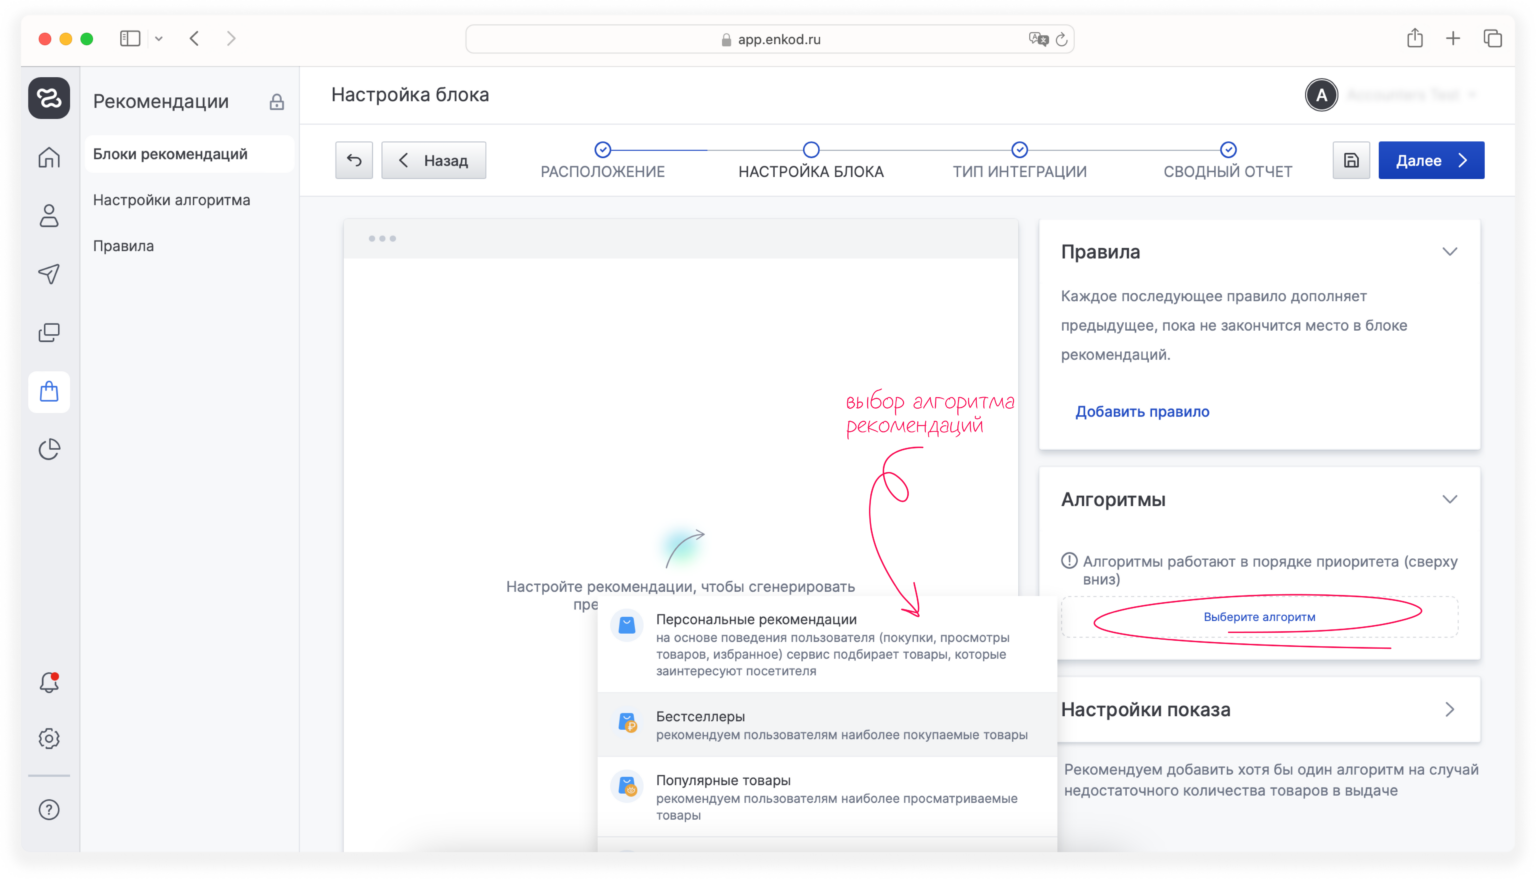Select the shopping bag recommendations icon

point(49,391)
